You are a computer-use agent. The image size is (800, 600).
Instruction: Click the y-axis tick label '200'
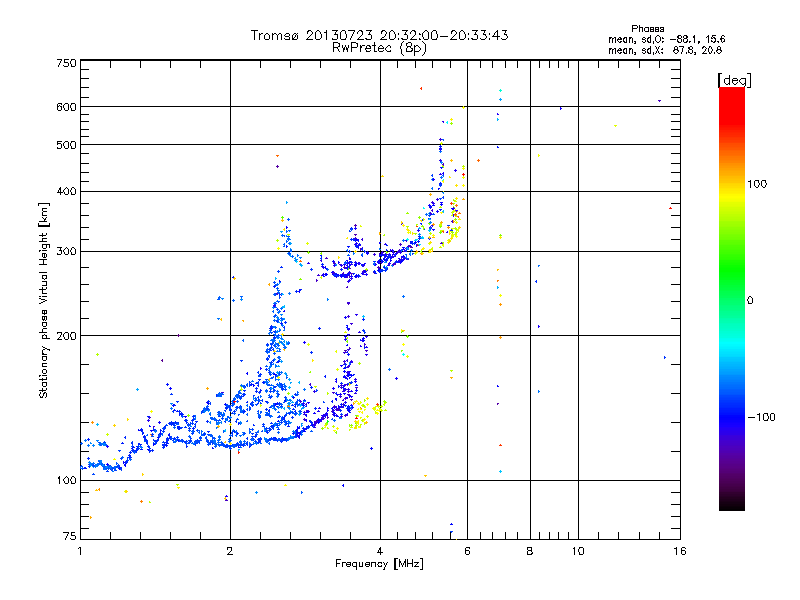pyautogui.click(x=66, y=336)
